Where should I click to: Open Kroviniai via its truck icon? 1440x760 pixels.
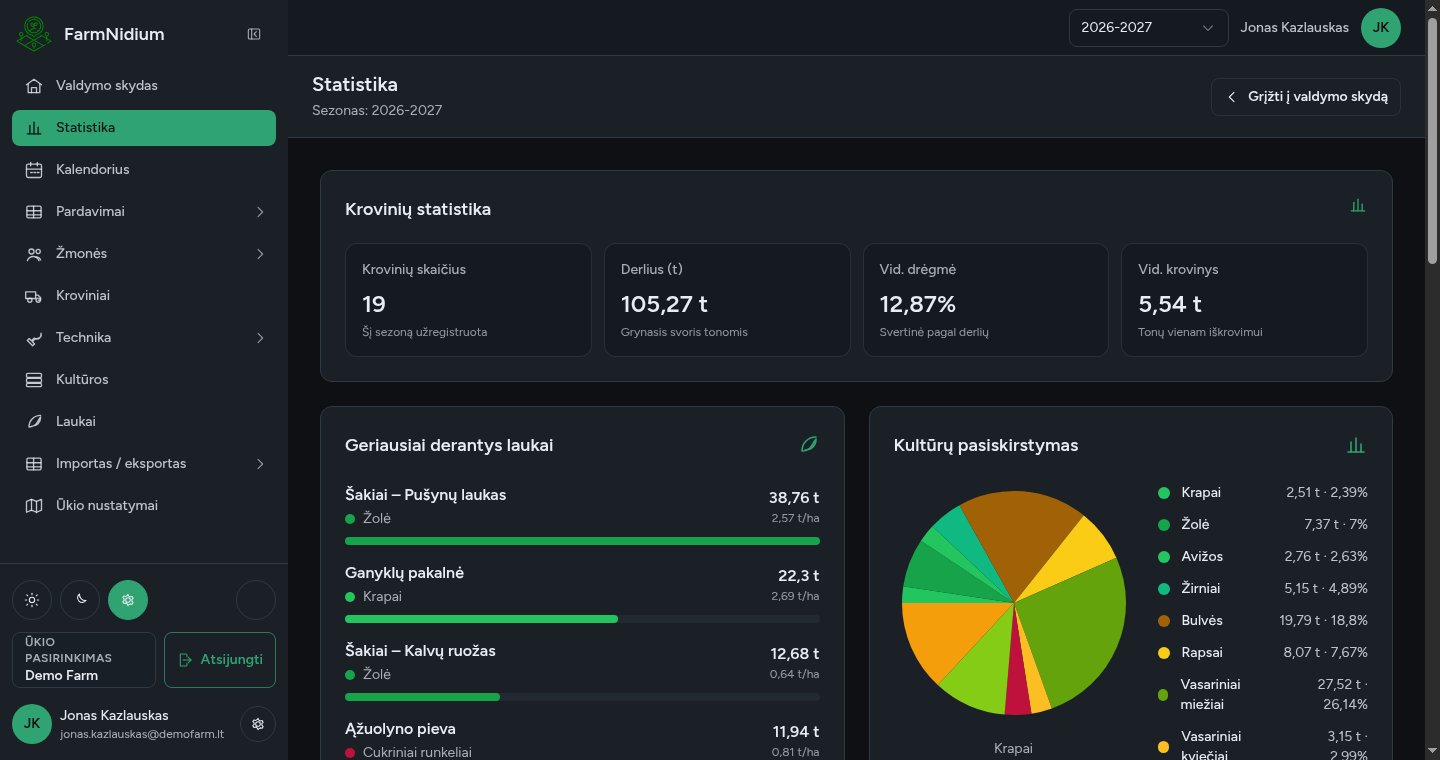(34, 296)
